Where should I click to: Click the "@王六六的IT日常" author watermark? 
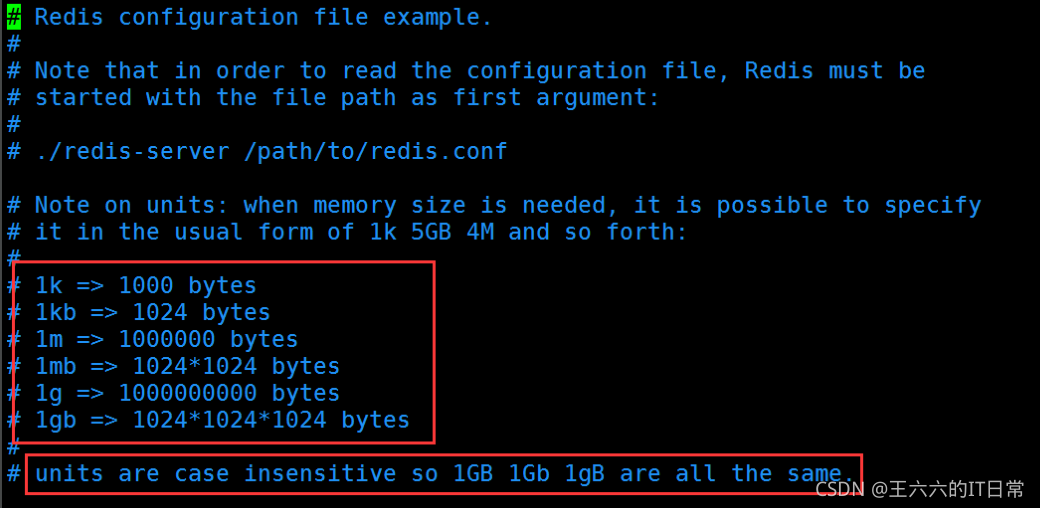tap(948, 490)
